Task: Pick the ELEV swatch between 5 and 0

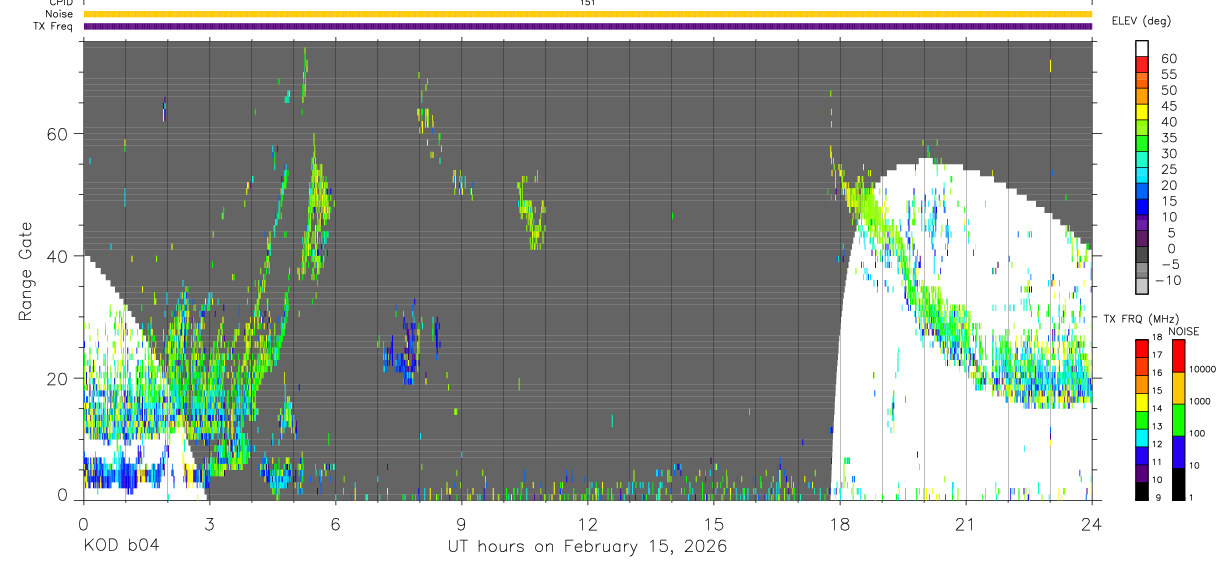Action: point(1143,240)
